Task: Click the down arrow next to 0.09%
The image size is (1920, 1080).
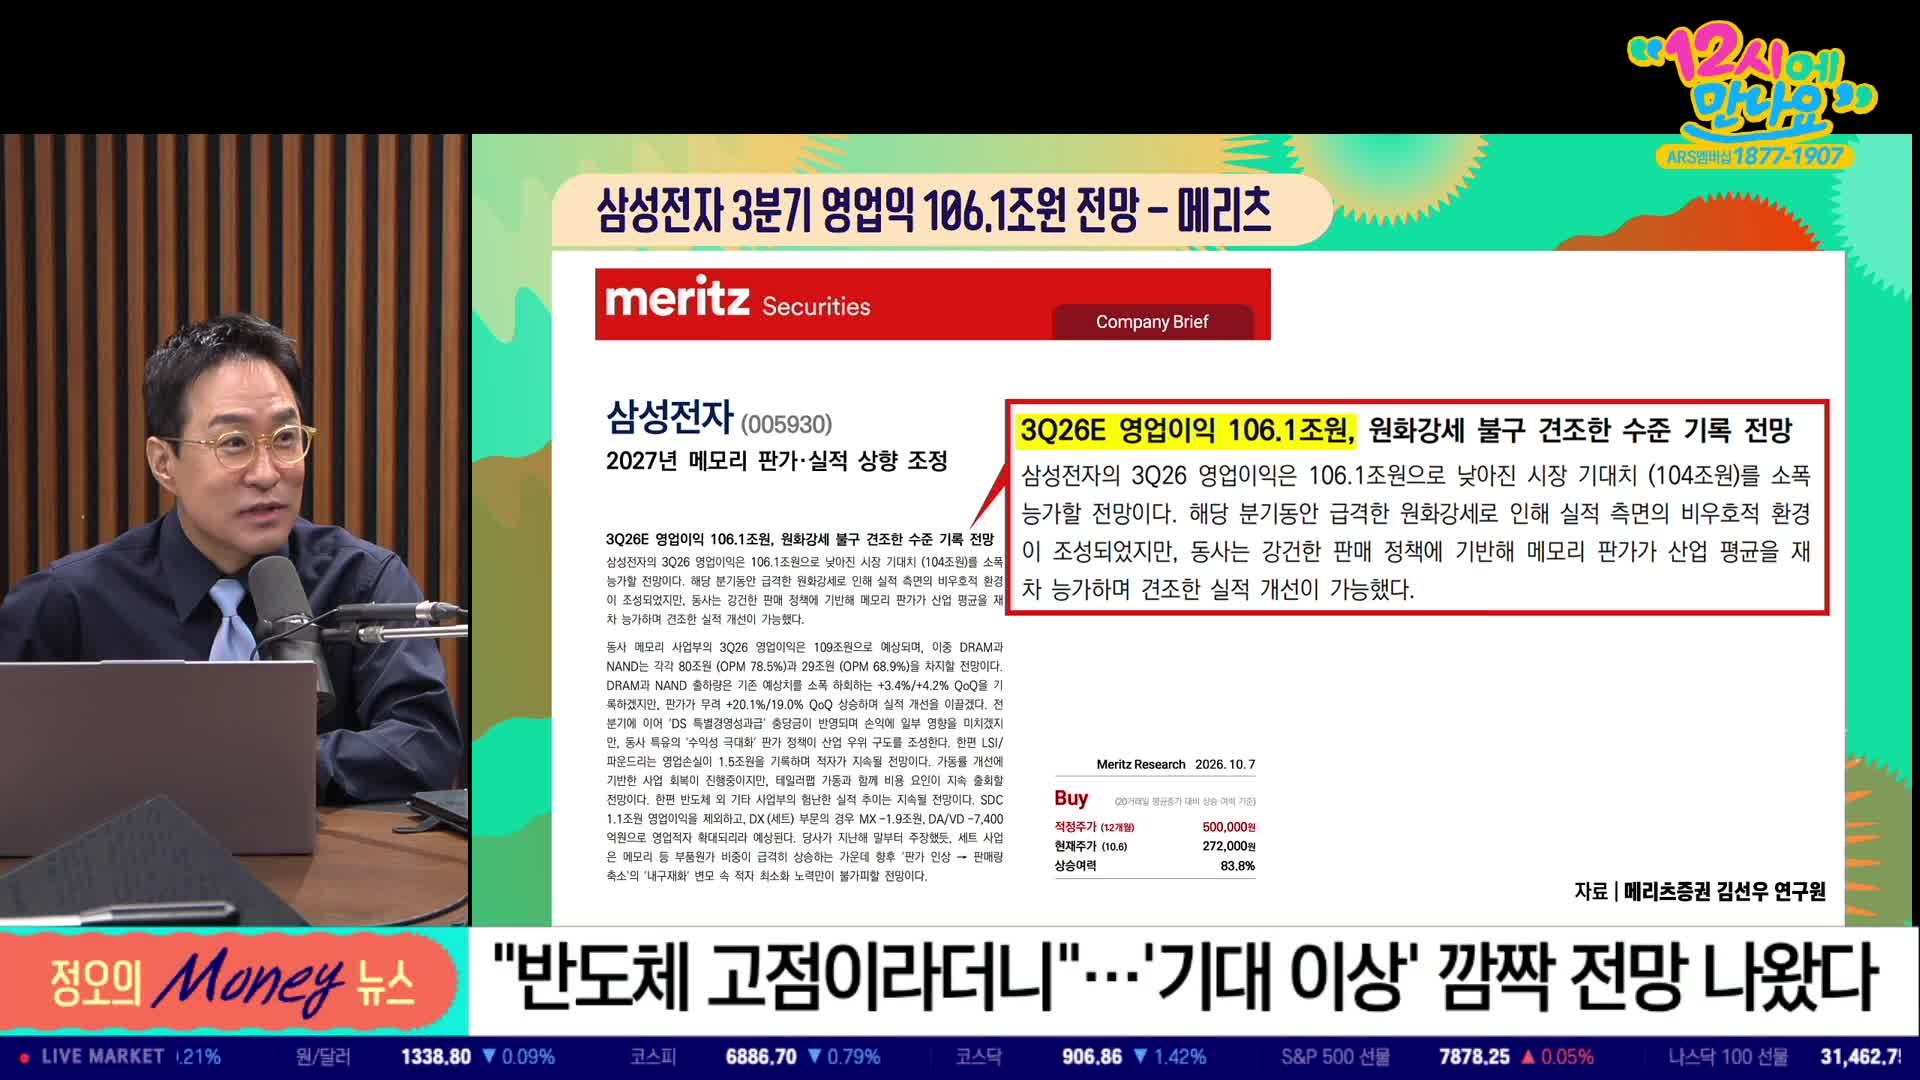Action: [x=489, y=1057]
